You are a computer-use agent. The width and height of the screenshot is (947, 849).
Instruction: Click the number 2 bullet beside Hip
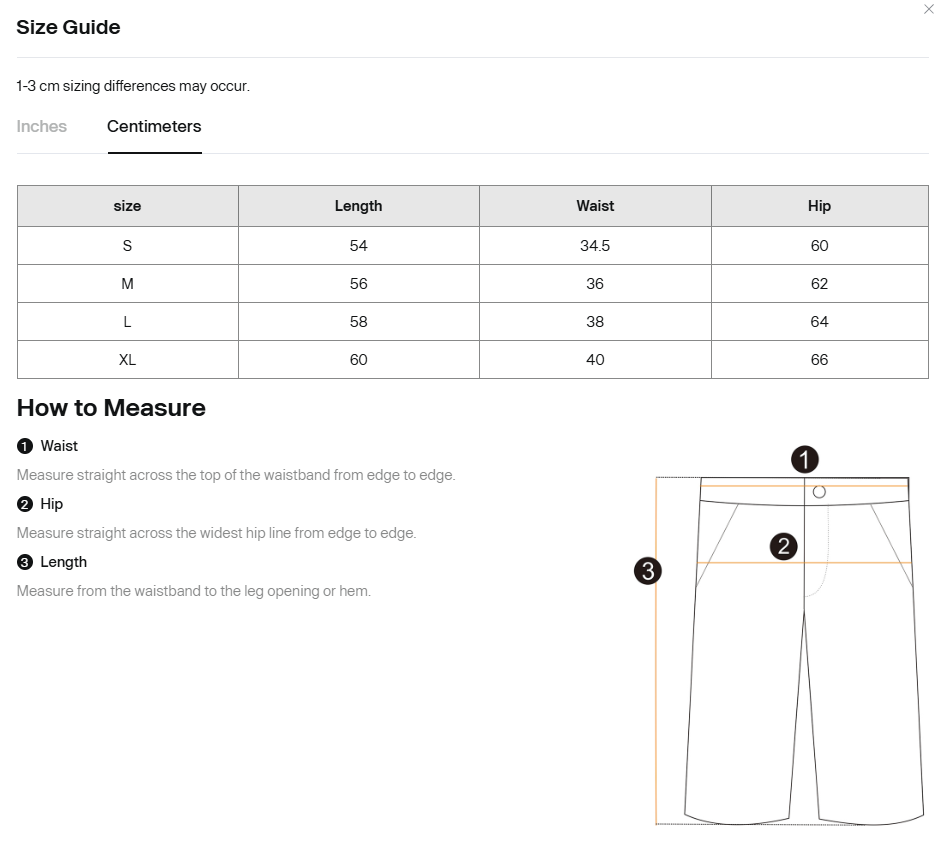click(x=25, y=504)
